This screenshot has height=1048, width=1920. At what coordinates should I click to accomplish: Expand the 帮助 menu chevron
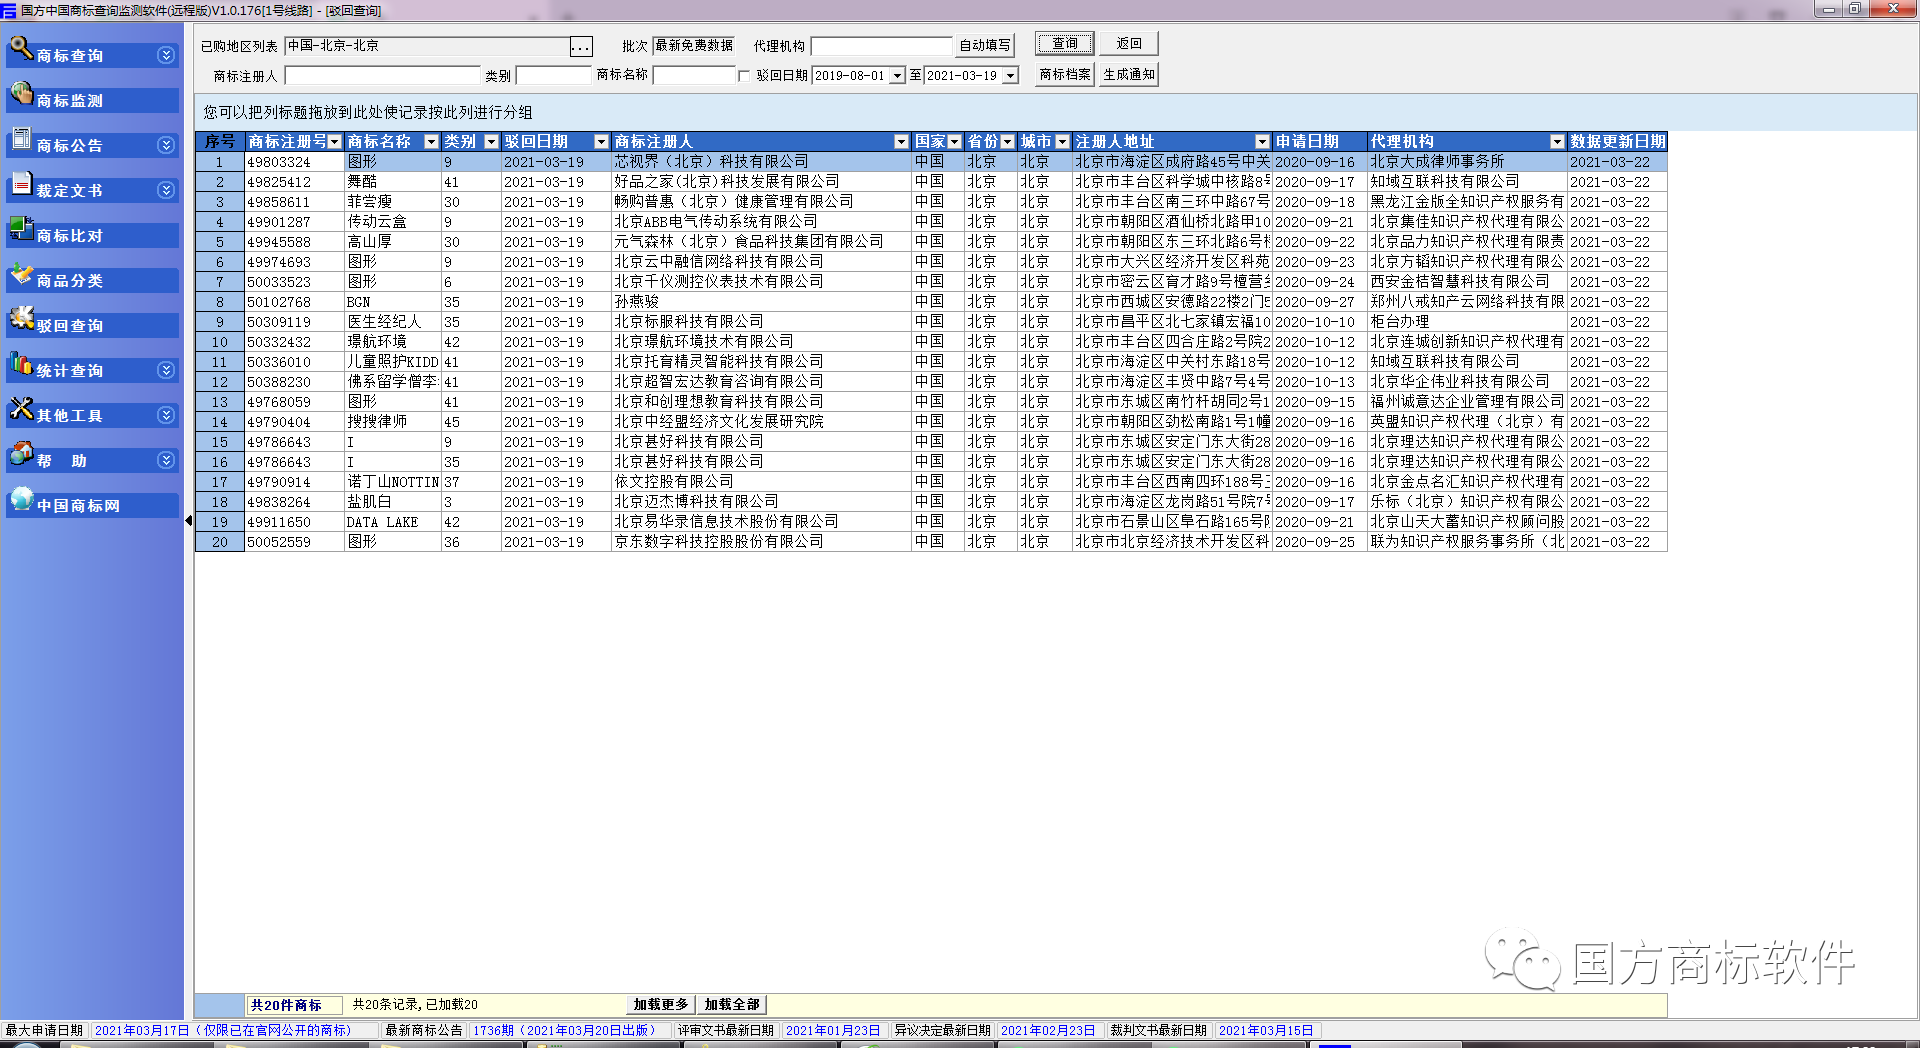tap(166, 460)
